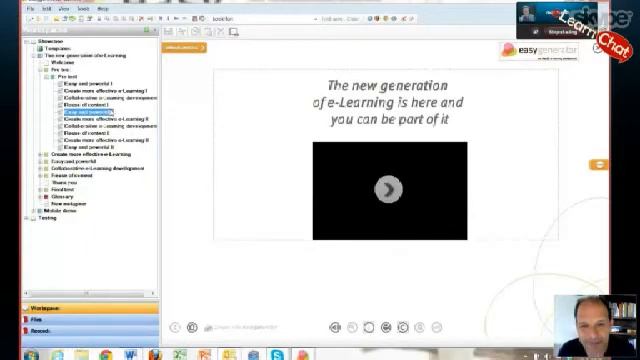This screenshot has height=360, width=640.
Task: Open Skype from the taskbar
Action: (277, 355)
